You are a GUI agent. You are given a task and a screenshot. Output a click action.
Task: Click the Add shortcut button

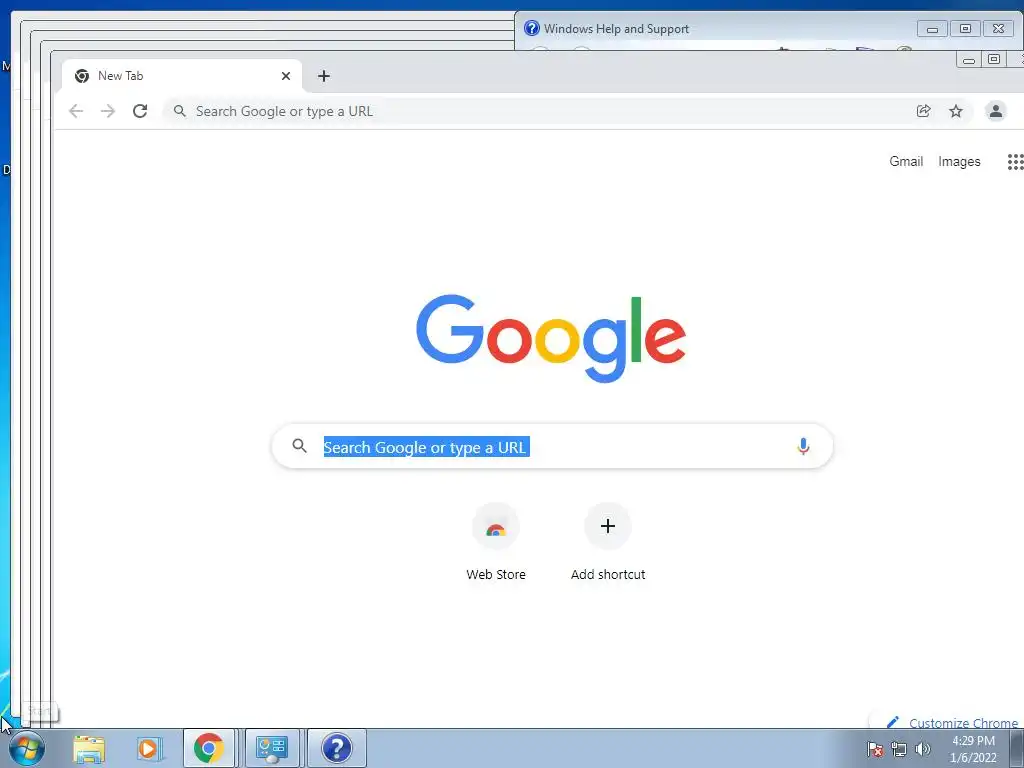click(x=607, y=542)
